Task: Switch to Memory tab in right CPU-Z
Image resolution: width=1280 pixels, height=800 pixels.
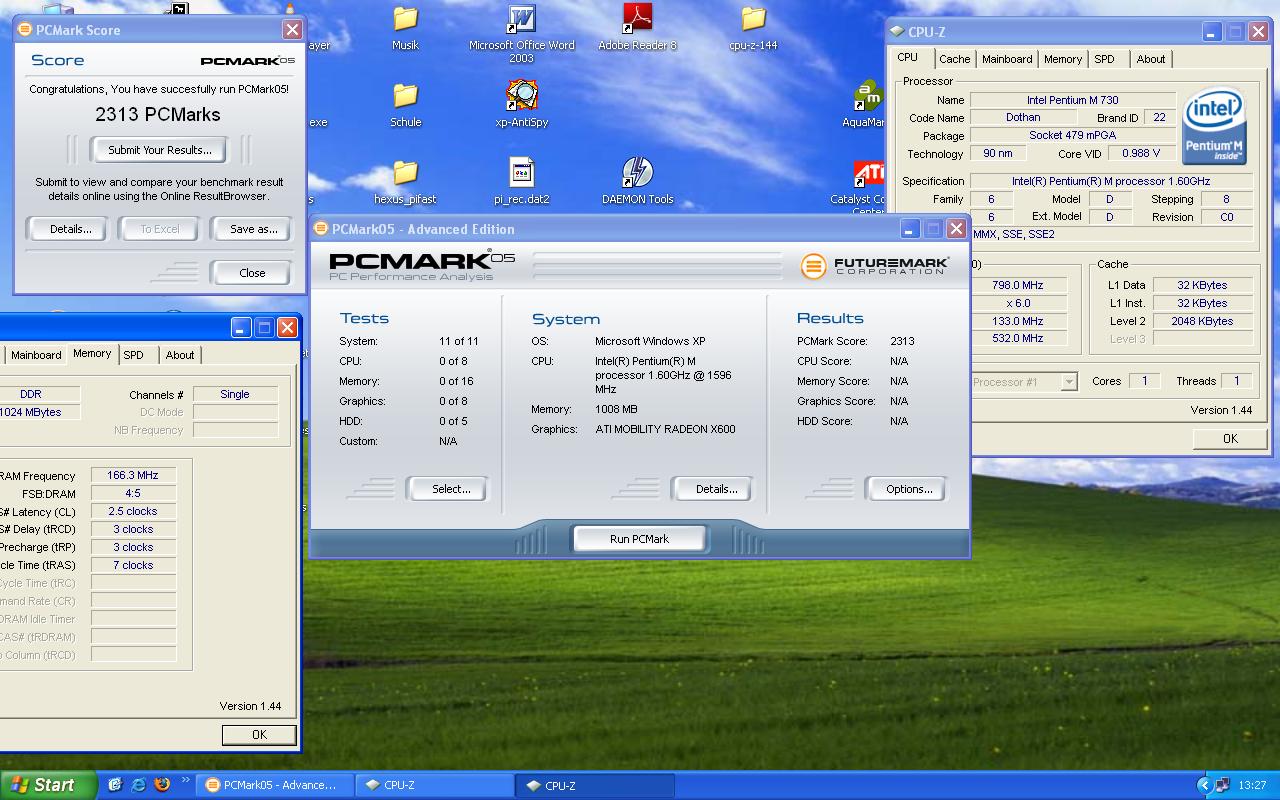Action: 1063,59
